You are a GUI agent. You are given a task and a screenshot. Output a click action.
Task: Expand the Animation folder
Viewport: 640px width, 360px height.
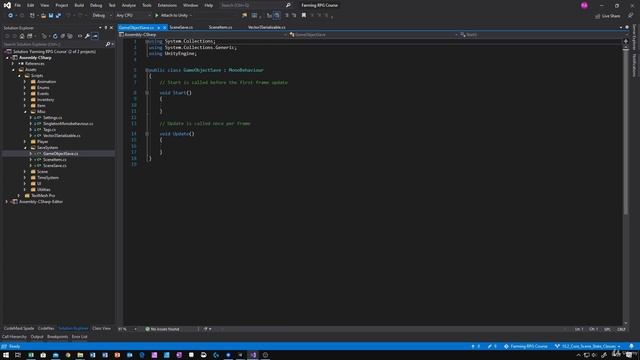[25, 82]
